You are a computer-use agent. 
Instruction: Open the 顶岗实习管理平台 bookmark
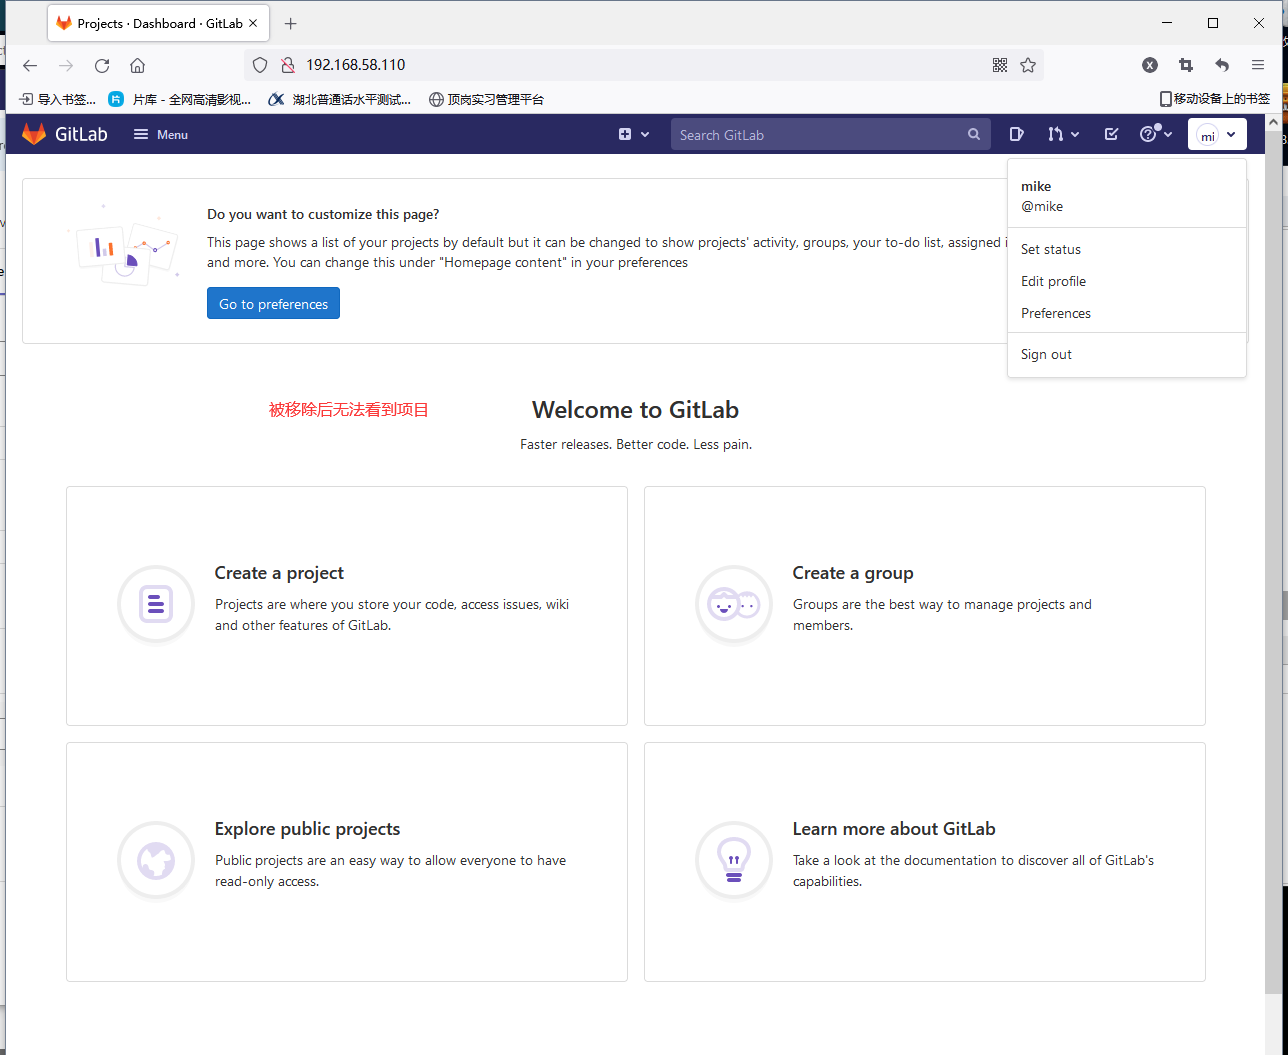point(486,99)
